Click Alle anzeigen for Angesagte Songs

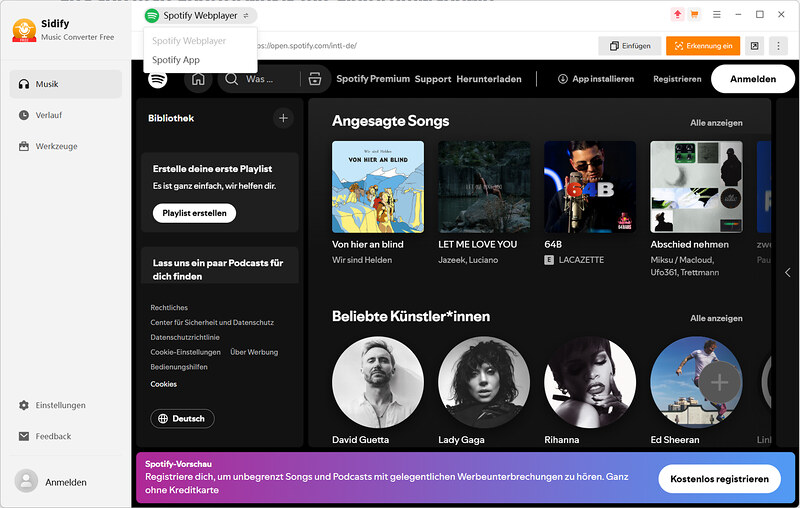point(716,123)
